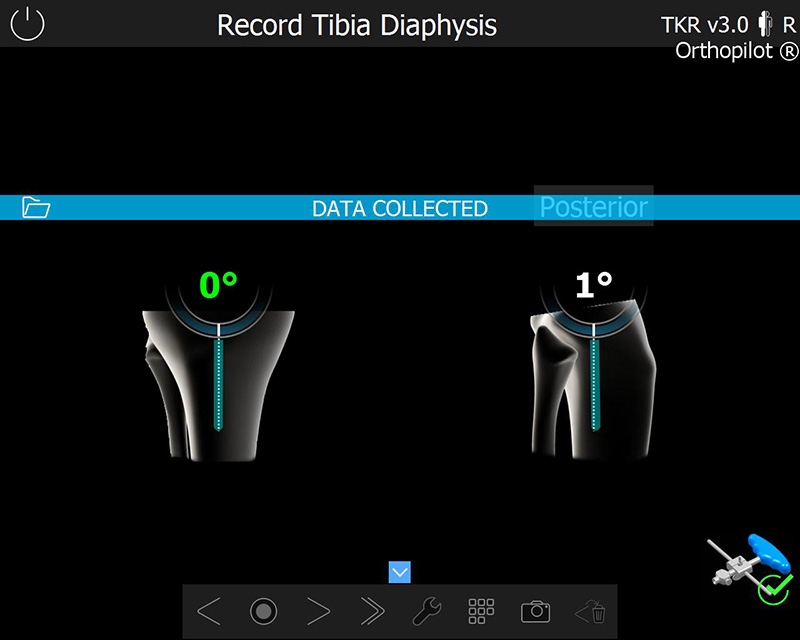Toggle the right side indicator R
Viewport: 800px width, 640px height.
(x=789, y=24)
